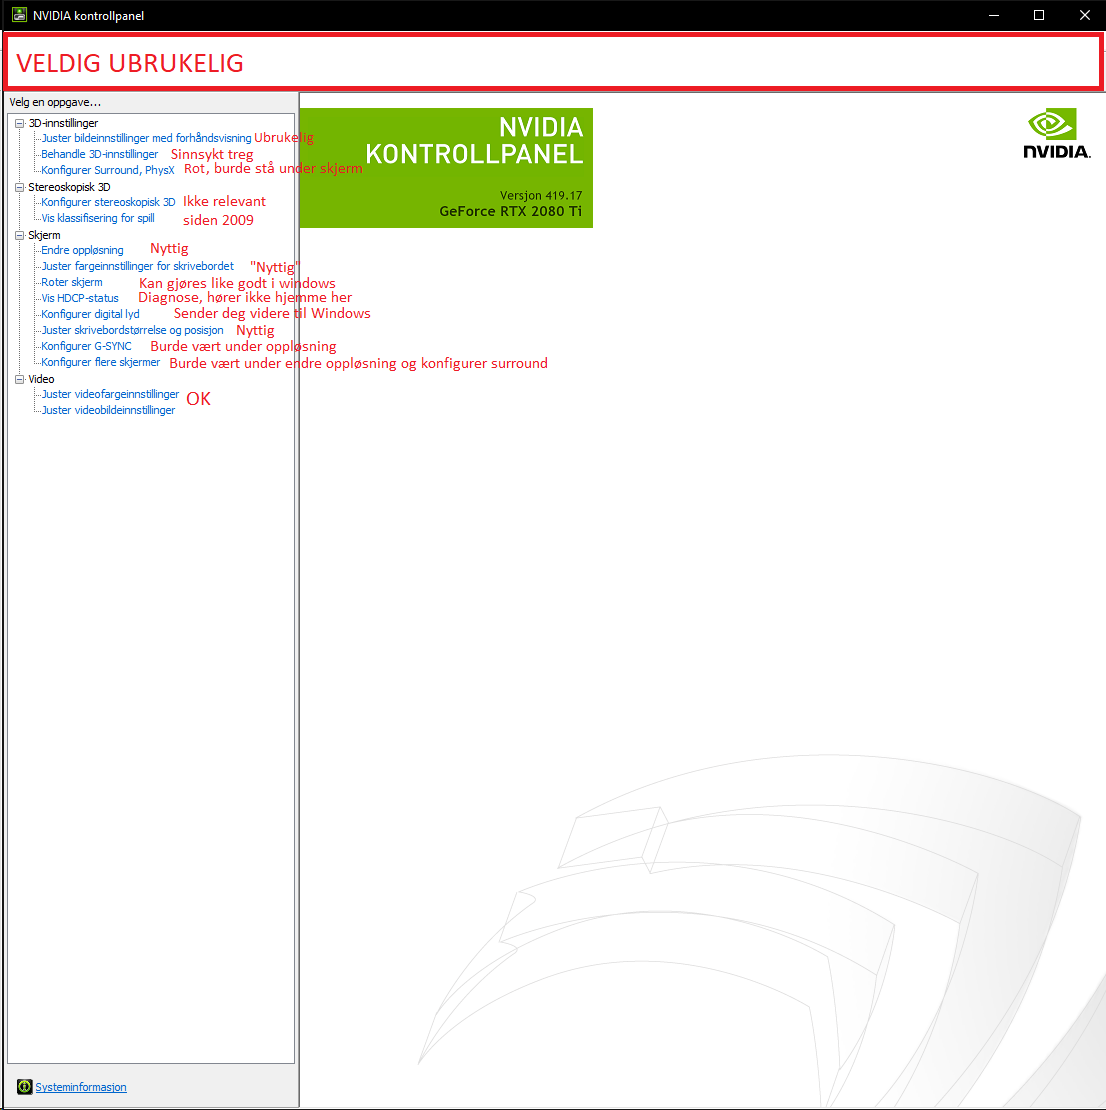Image resolution: width=1106 pixels, height=1110 pixels.
Task: Select Vis HDCP-status
Action: coord(80,299)
